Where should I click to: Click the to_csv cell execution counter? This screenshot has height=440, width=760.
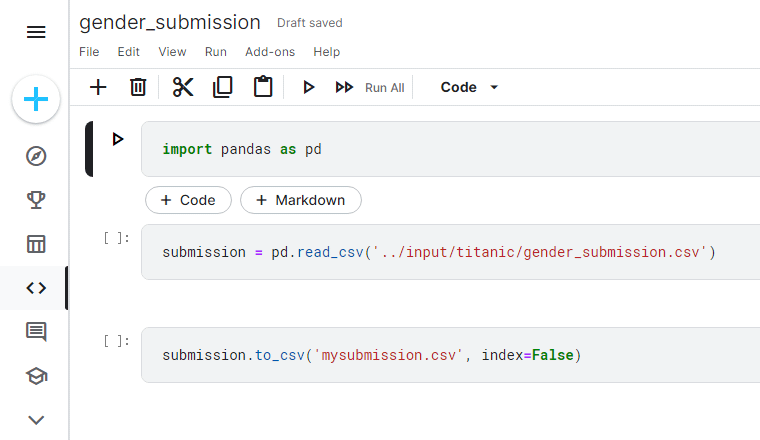(x=117, y=341)
